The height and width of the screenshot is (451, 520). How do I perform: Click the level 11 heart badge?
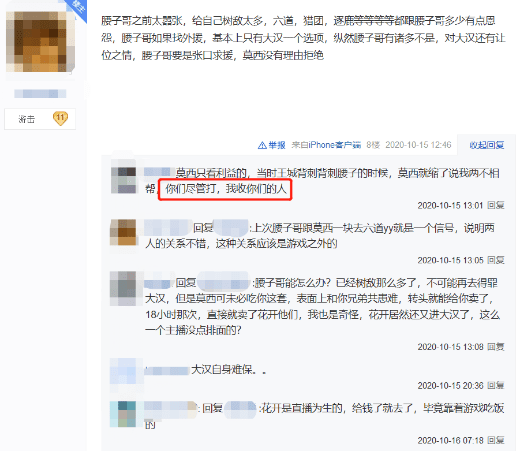pyautogui.click(x=60, y=118)
